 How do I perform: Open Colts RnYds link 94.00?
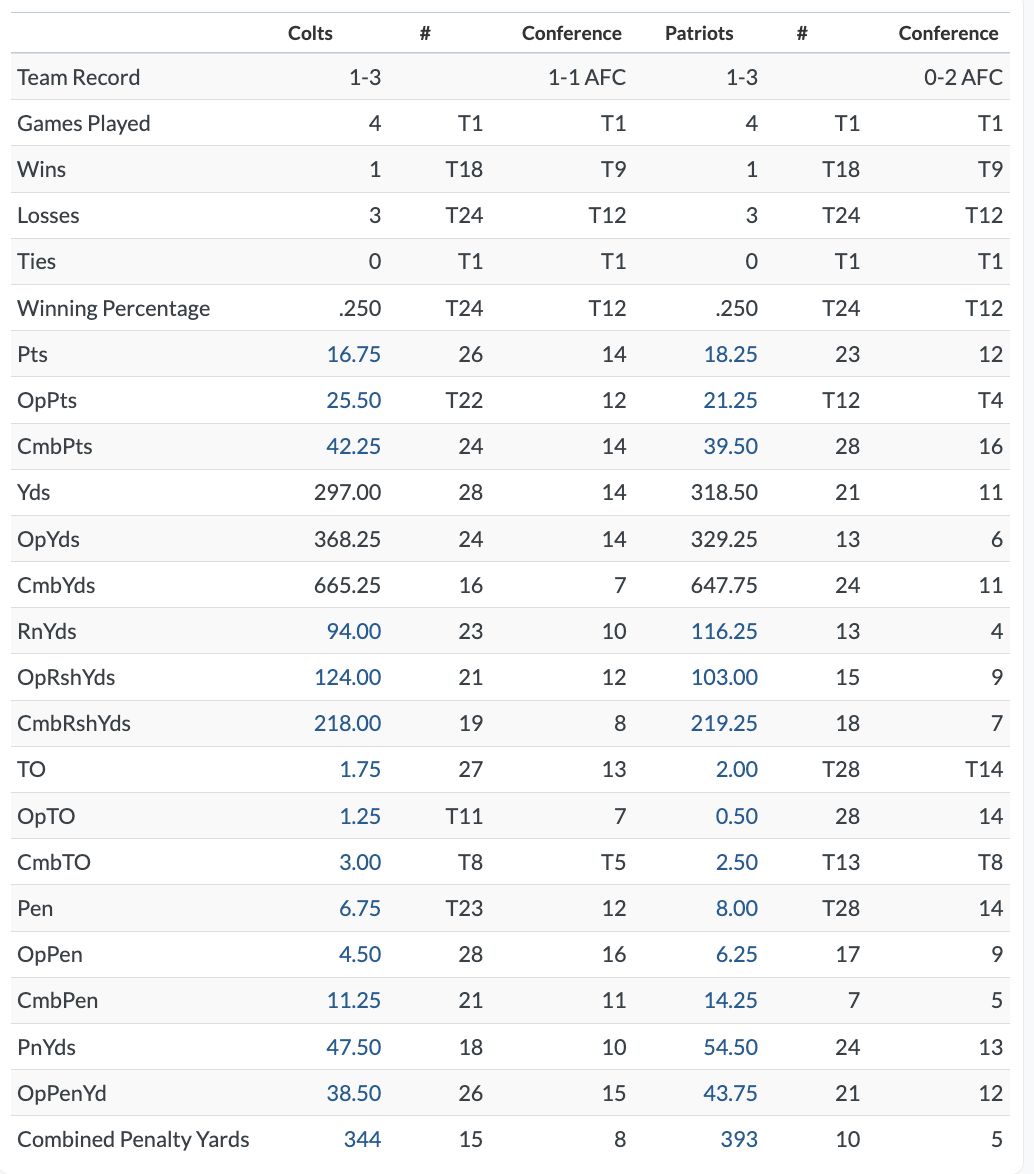pyautogui.click(x=353, y=631)
